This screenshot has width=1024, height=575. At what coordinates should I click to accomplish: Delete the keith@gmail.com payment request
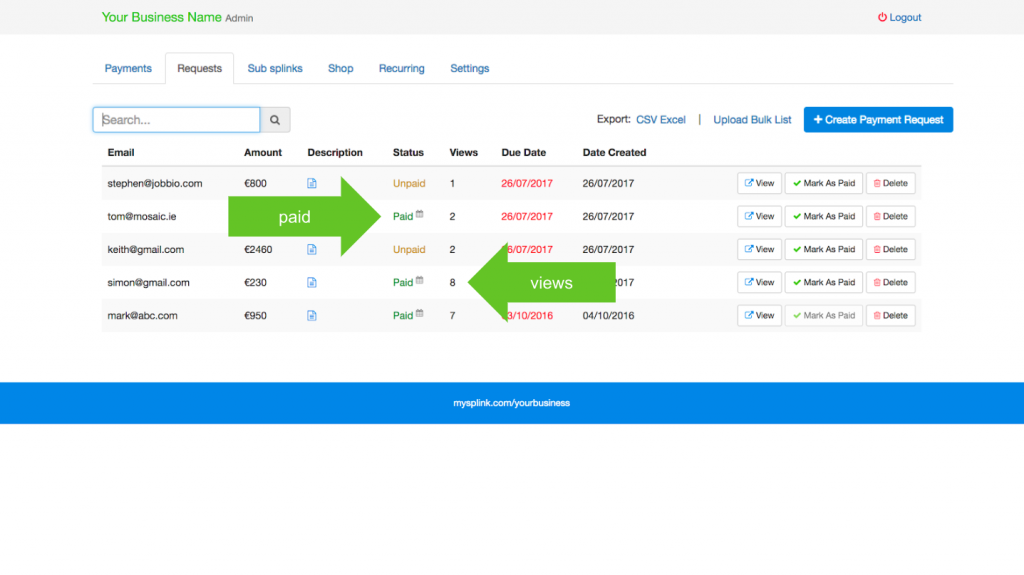[x=890, y=249]
